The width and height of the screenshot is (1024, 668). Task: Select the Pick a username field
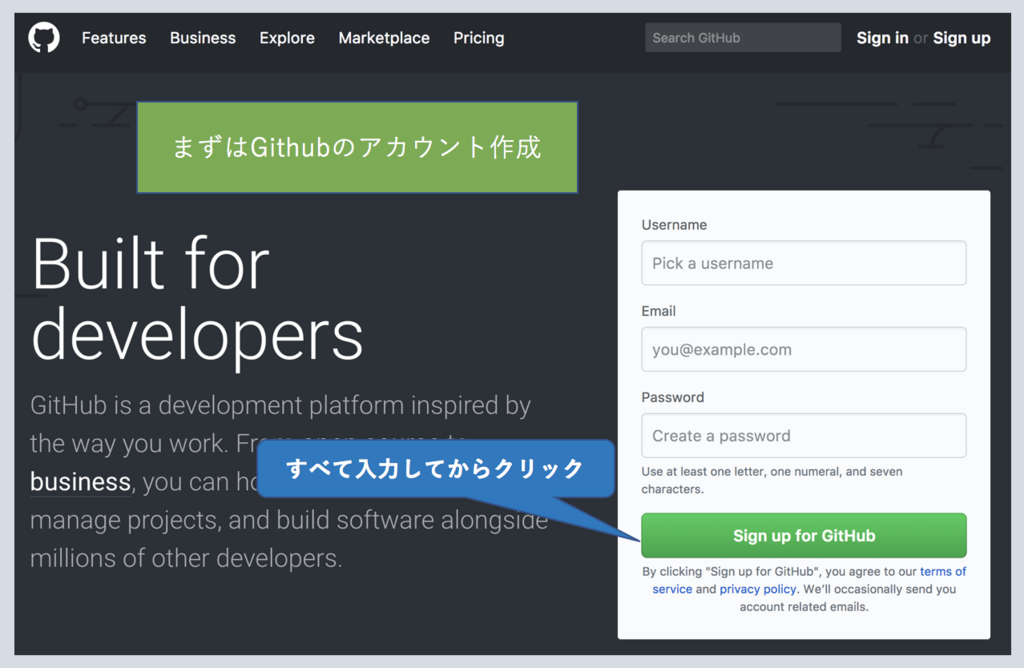pos(803,263)
